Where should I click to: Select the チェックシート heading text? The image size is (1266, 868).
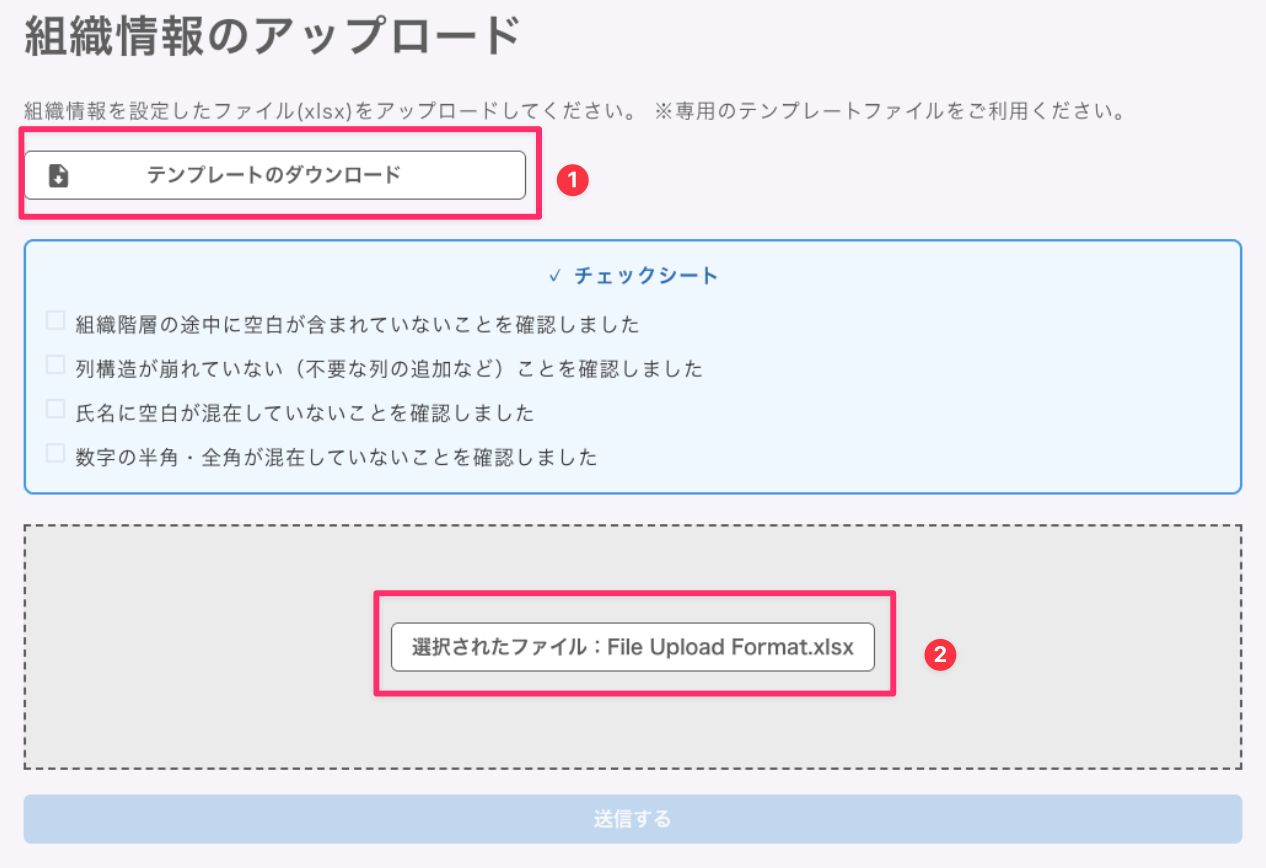646,276
